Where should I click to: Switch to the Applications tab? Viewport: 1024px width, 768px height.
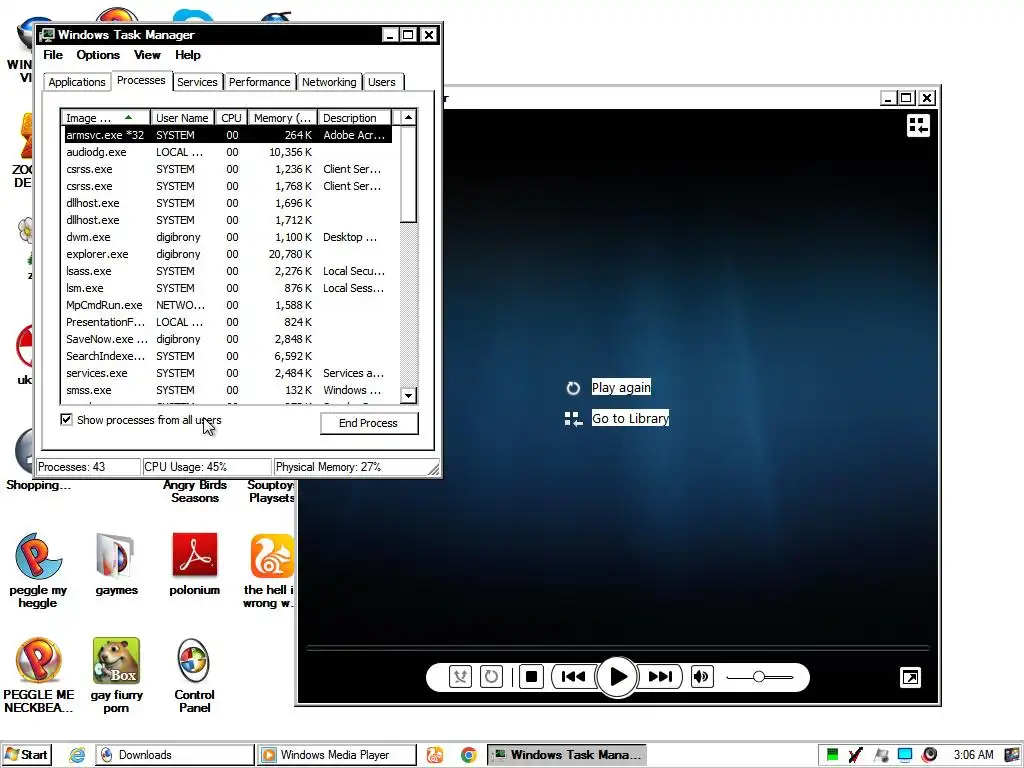(76, 82)
